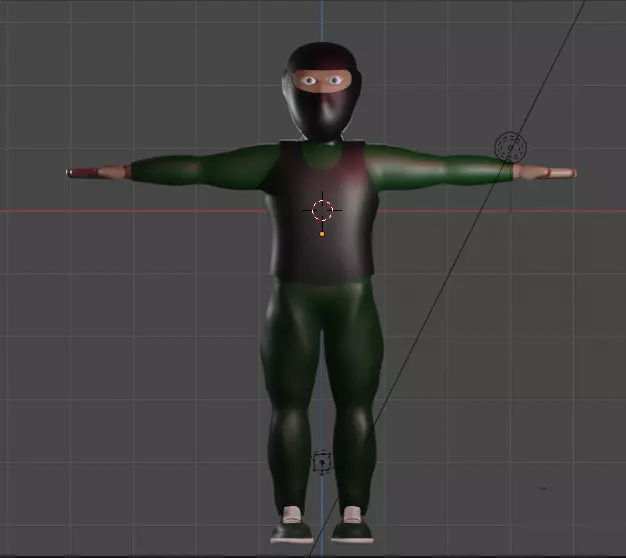Click the hand with red-tinted fingers
Screen dimensions: 626x558
point(98,173)
